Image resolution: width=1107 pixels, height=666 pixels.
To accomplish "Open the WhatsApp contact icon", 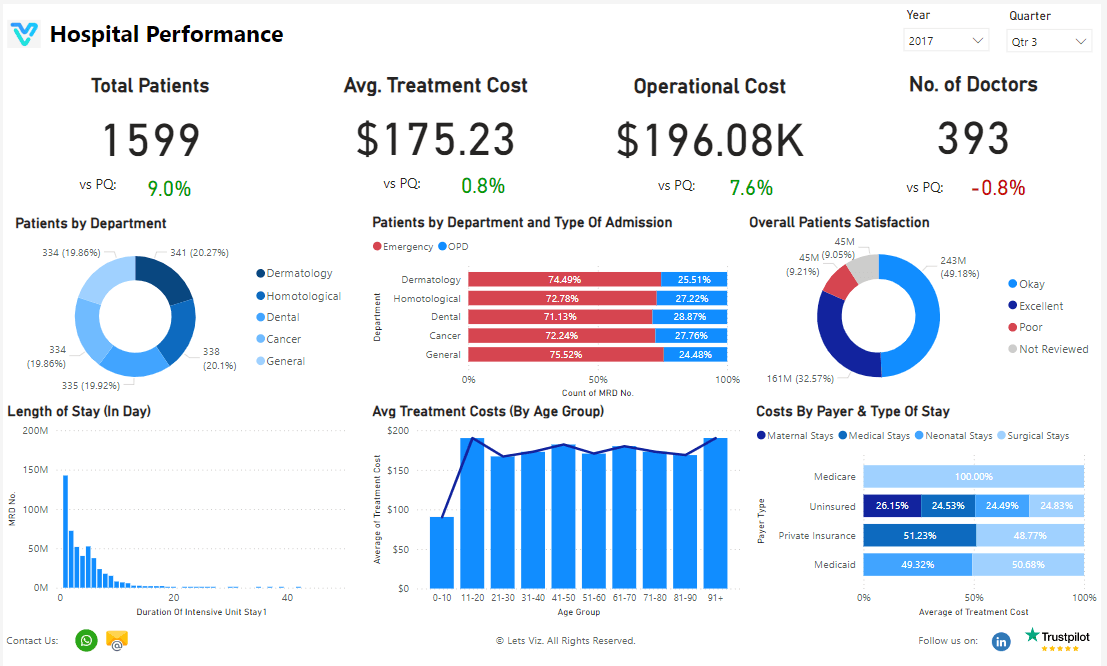I will (86, 640).
